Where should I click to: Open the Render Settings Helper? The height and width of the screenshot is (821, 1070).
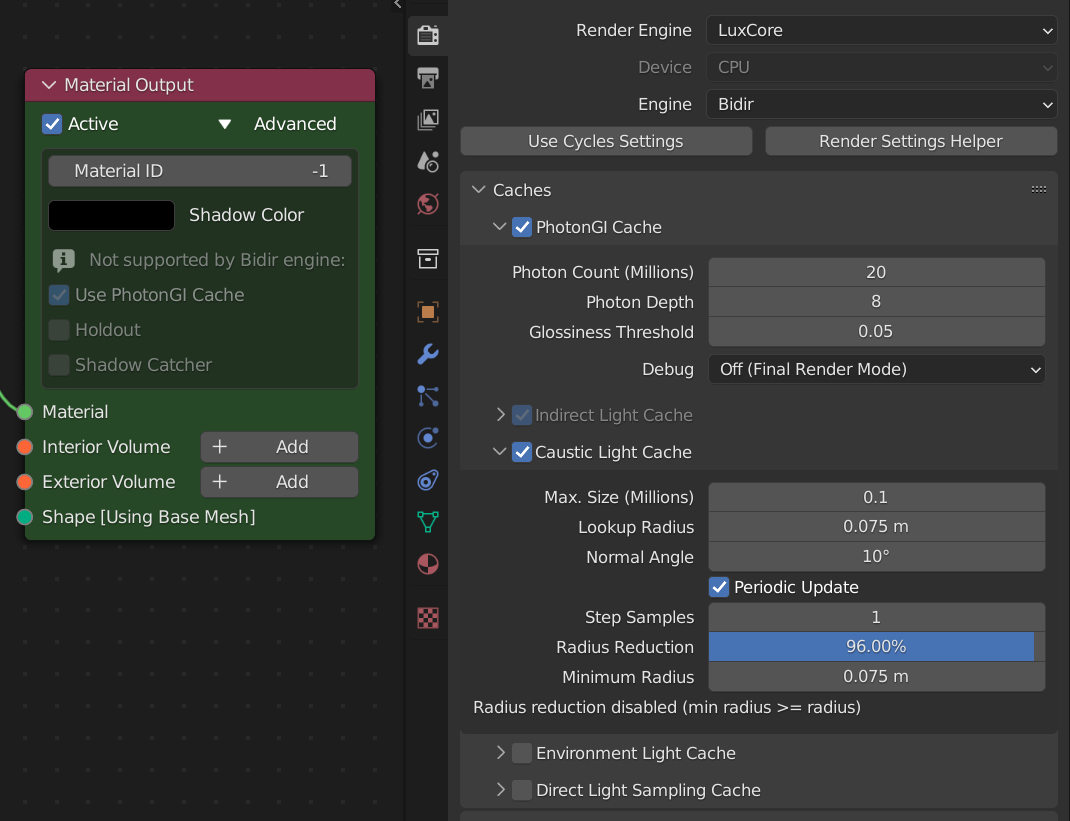(910, 141)
